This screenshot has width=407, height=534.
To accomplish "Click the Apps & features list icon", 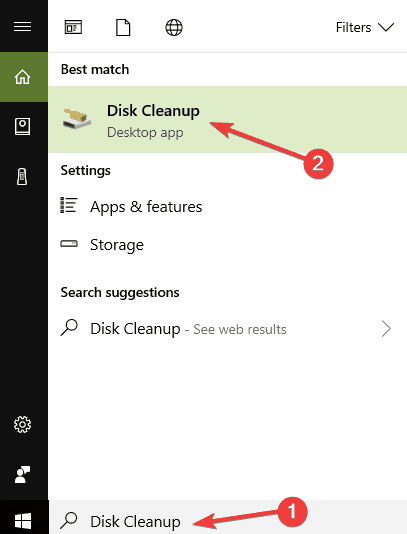I will click(x=69, y=205).
